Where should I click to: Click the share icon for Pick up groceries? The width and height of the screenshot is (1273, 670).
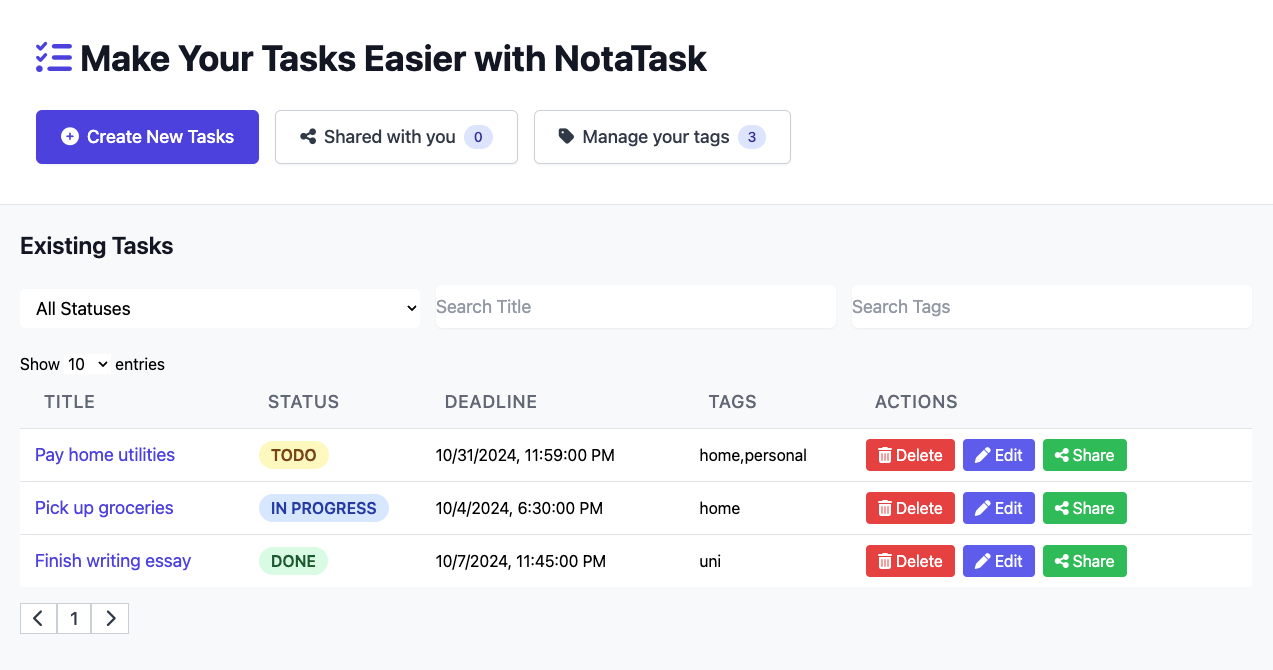click(x=1062, y=508)
